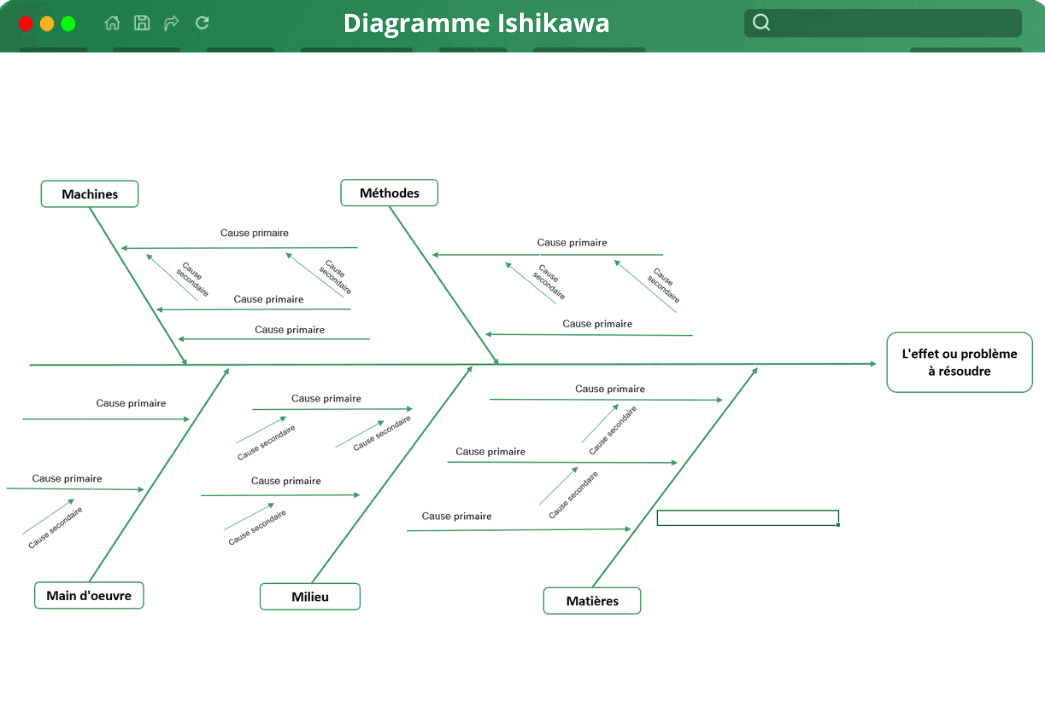The width and height of the screenshot is (1045, 727).
Task: Select the Matières category box
Action: (x=591, y=600)
